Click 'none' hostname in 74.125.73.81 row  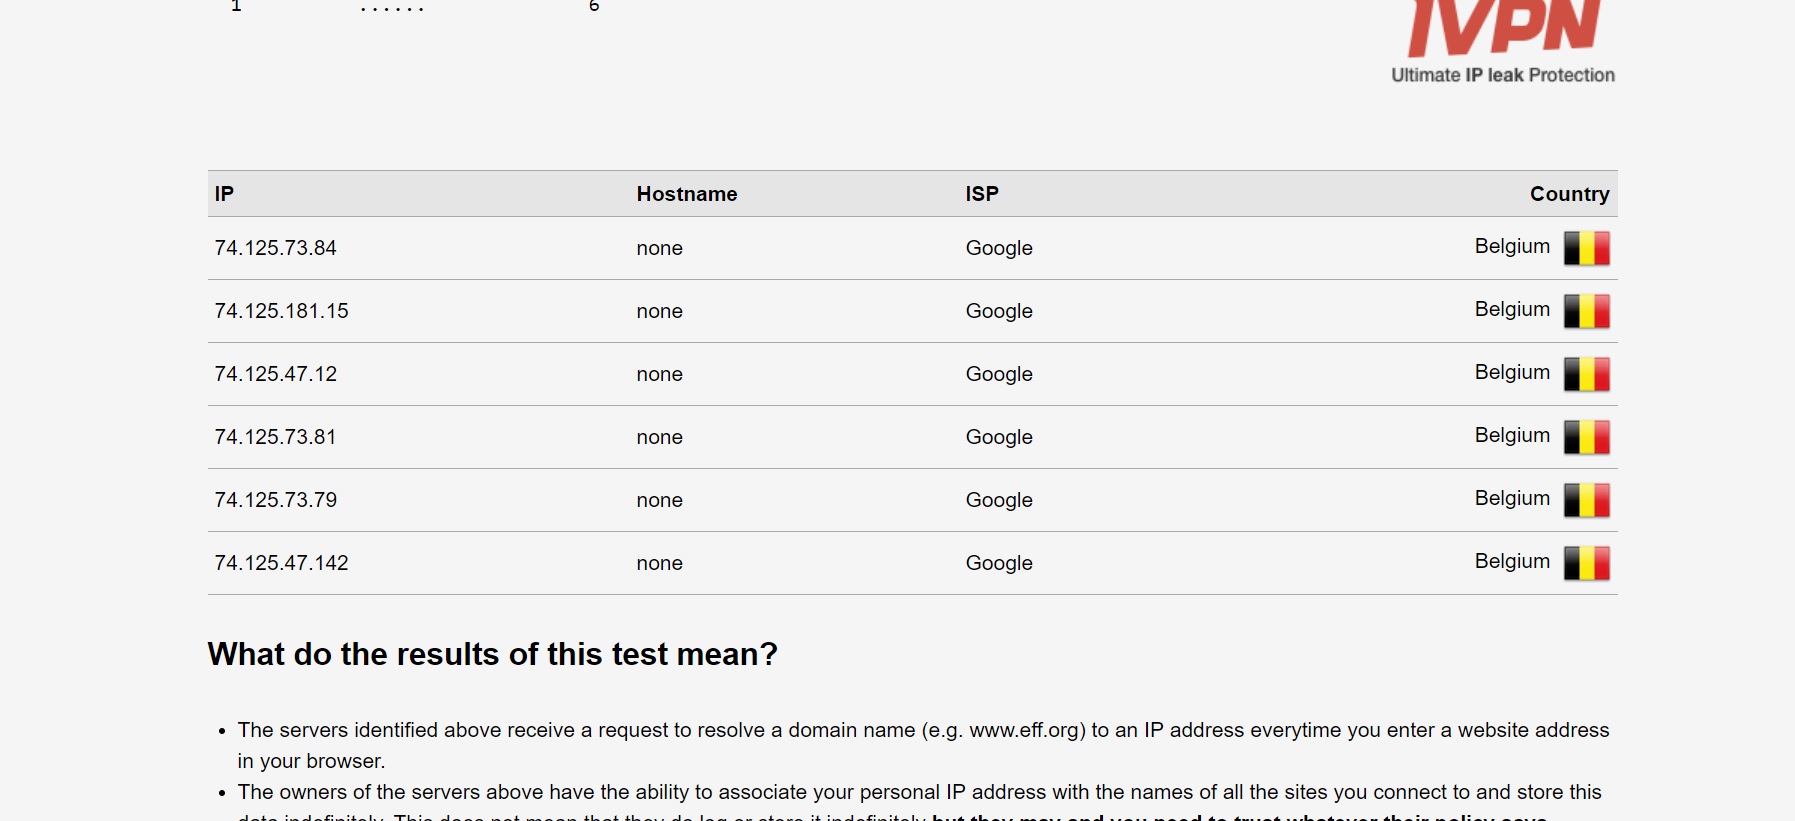tap(660, 437)
